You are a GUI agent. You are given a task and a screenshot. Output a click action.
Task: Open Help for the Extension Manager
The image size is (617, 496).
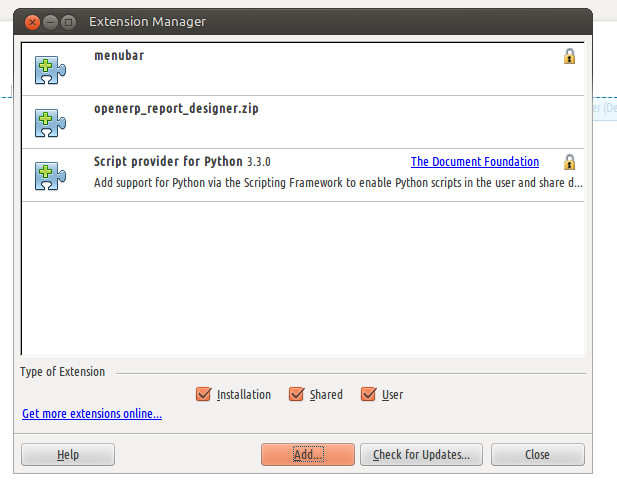(68, 455)
